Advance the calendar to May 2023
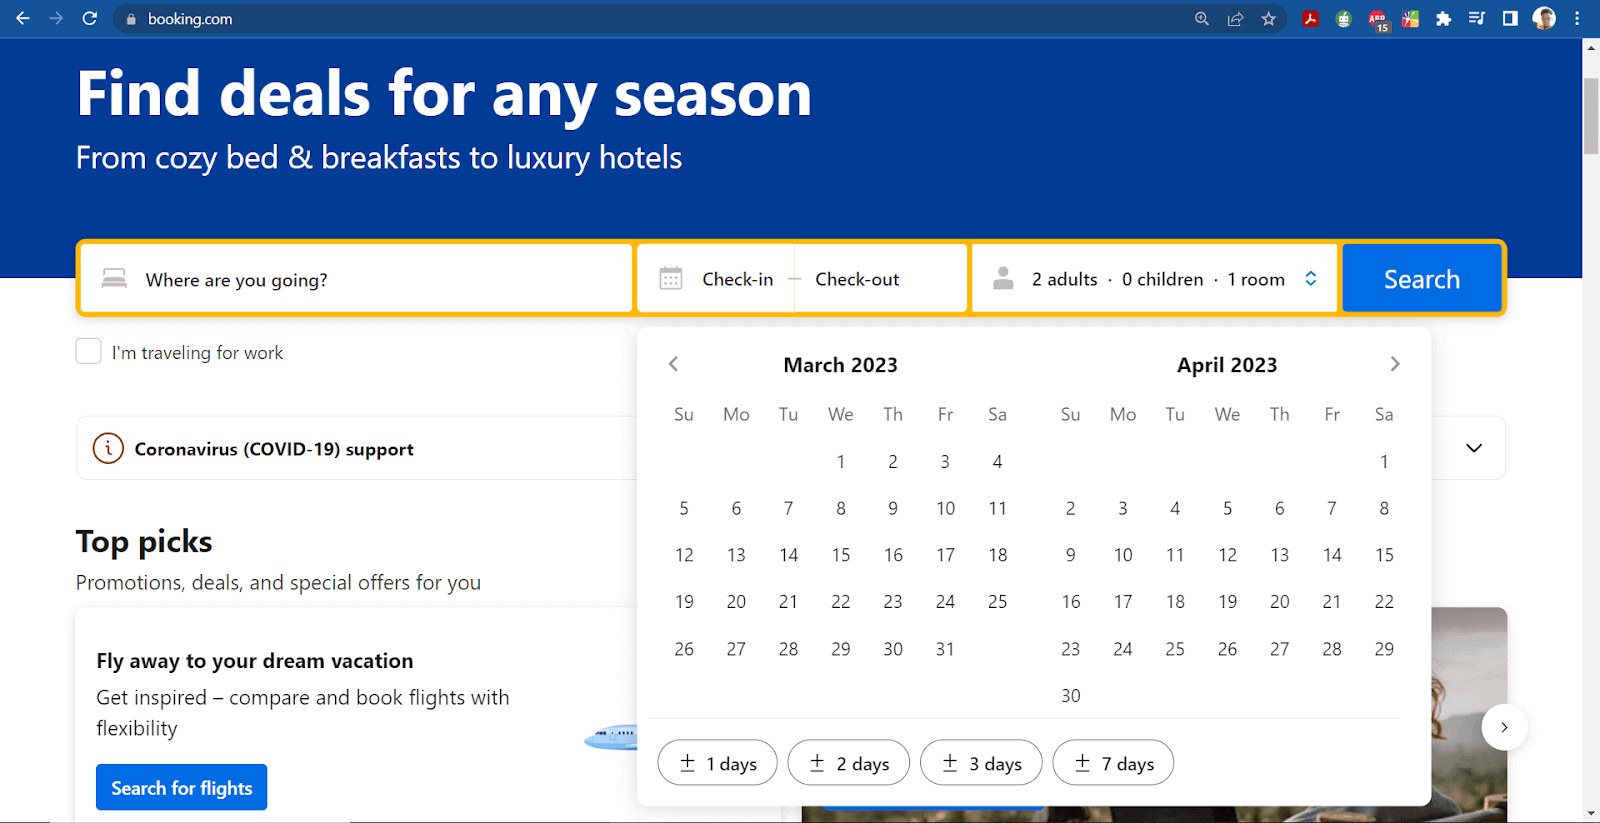Image resolution: width=1600 pixels, height=823 pixels. pos(1395,364)
